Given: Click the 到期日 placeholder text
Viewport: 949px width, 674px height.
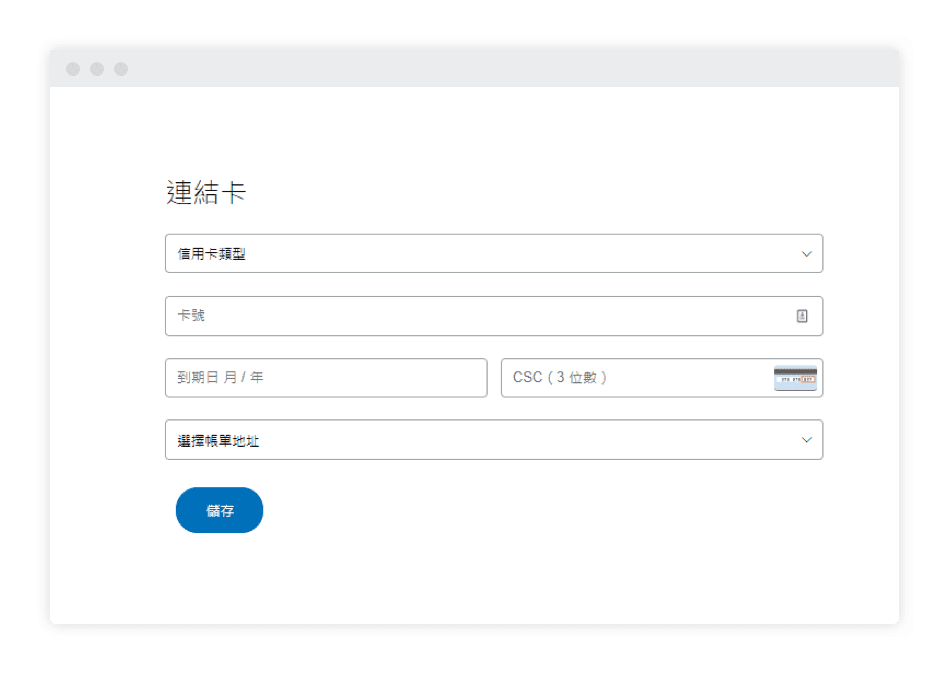Looking at the screenshot, I should click(x=221, y=378).
